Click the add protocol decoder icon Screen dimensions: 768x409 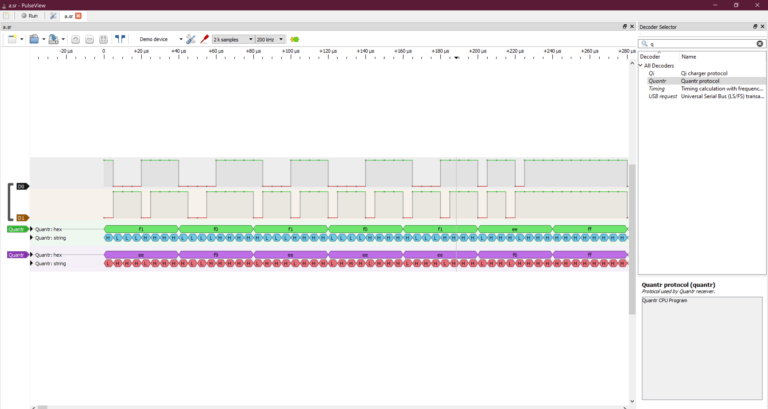(x=294, y=39)
